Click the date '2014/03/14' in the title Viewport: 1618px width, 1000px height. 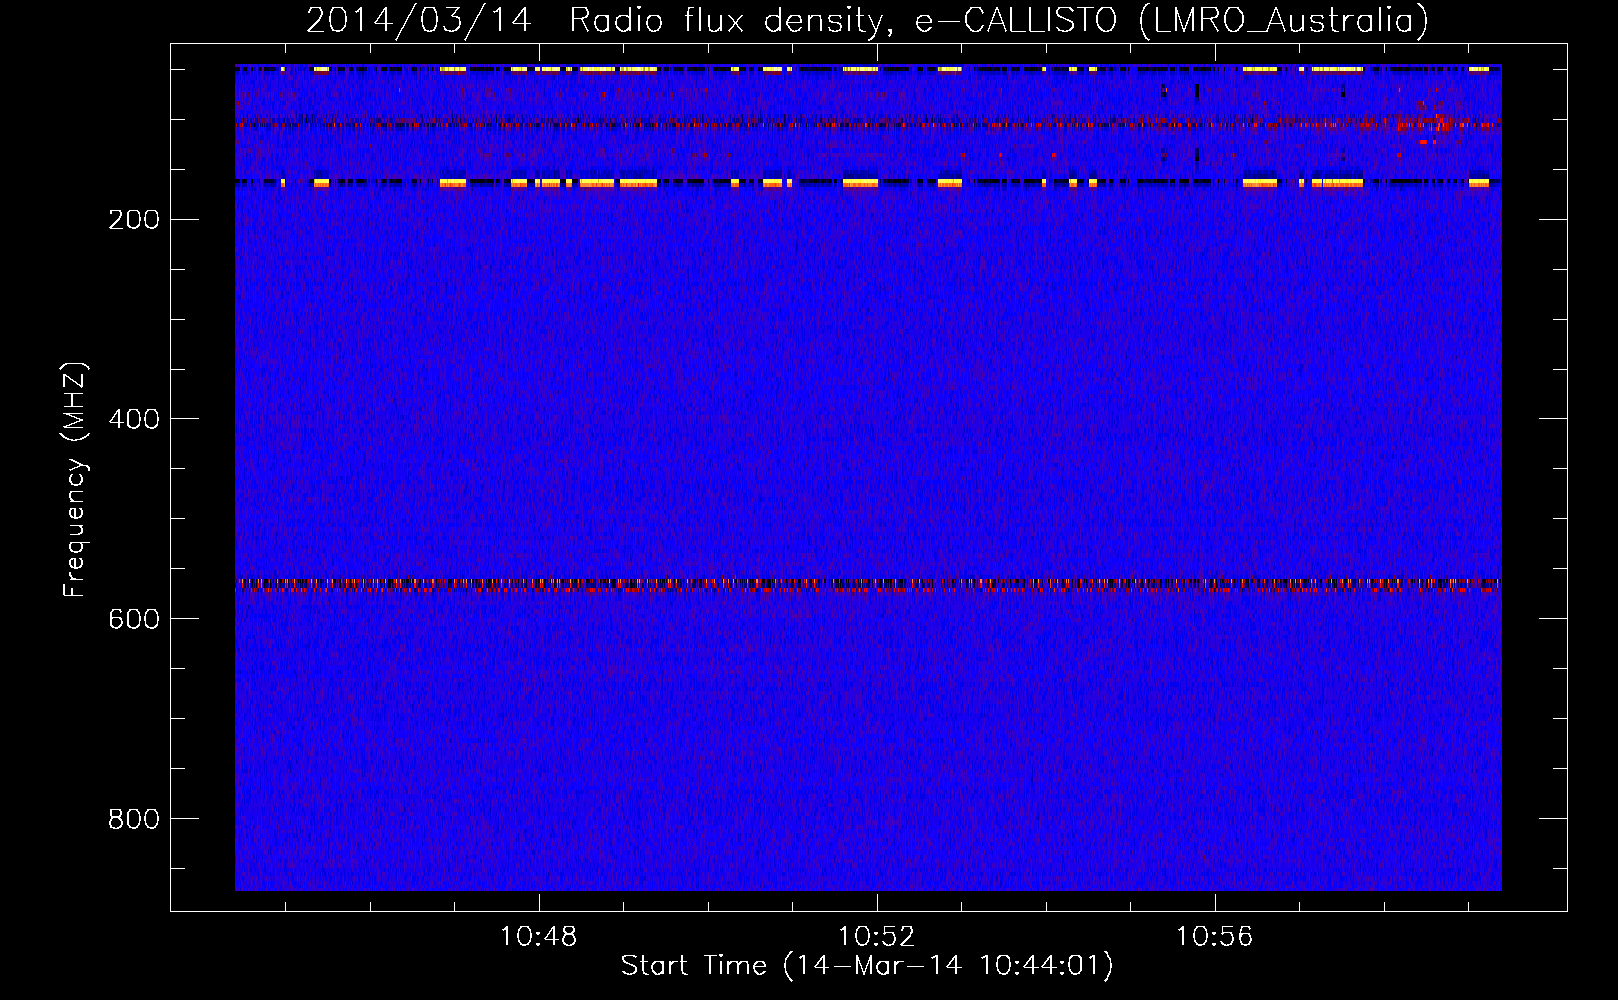[418, 21]
